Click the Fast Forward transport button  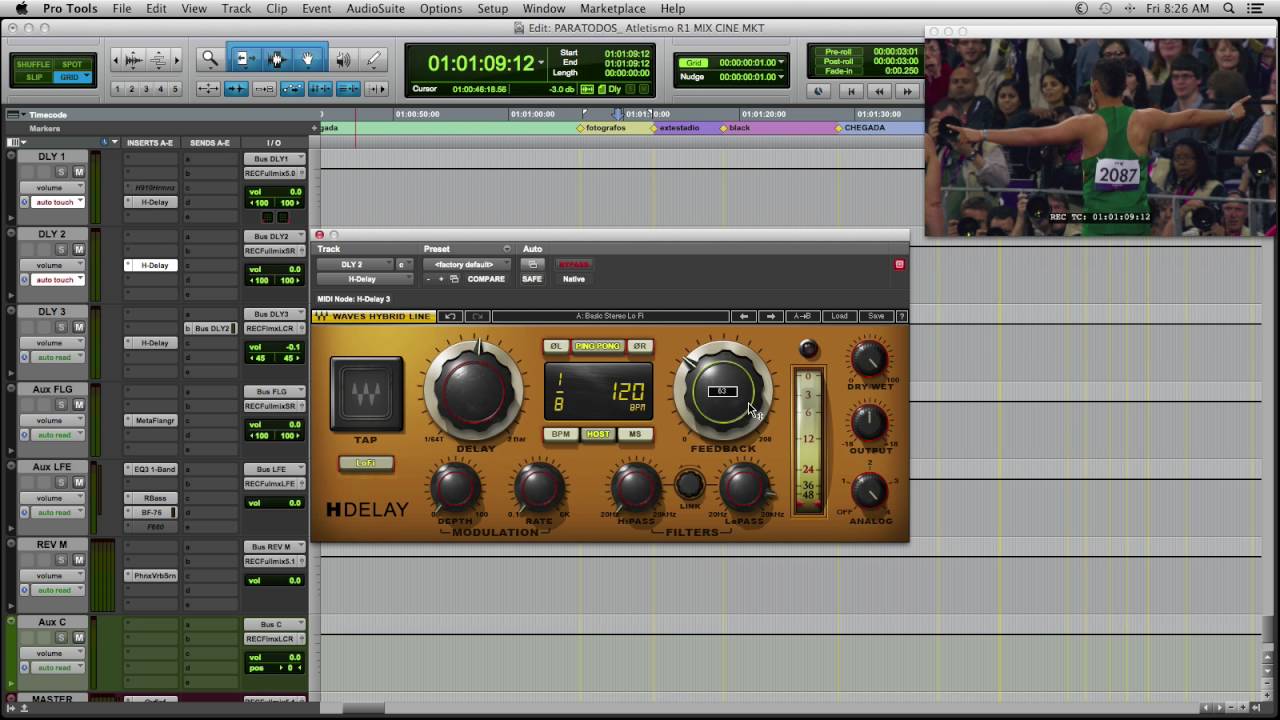[907, 91]
